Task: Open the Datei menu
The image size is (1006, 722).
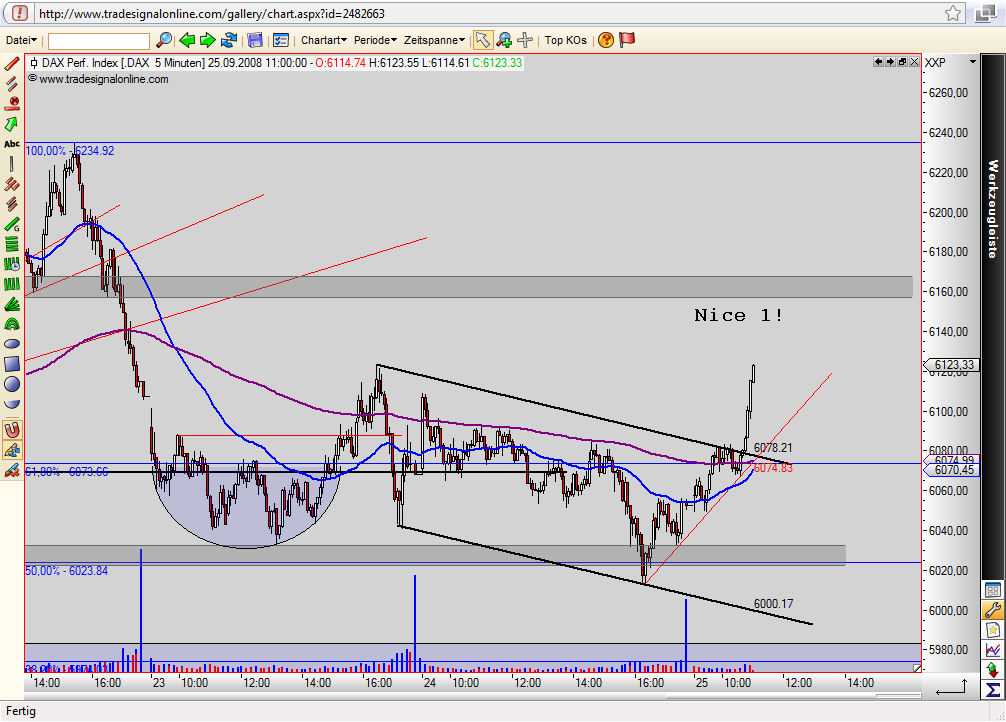Action: [x=21, y=40]
